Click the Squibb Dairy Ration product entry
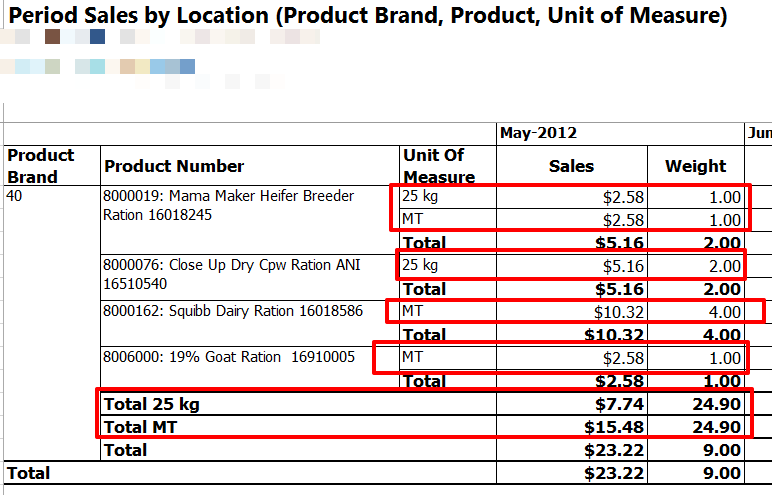The image size is (772, 495). 233,311
